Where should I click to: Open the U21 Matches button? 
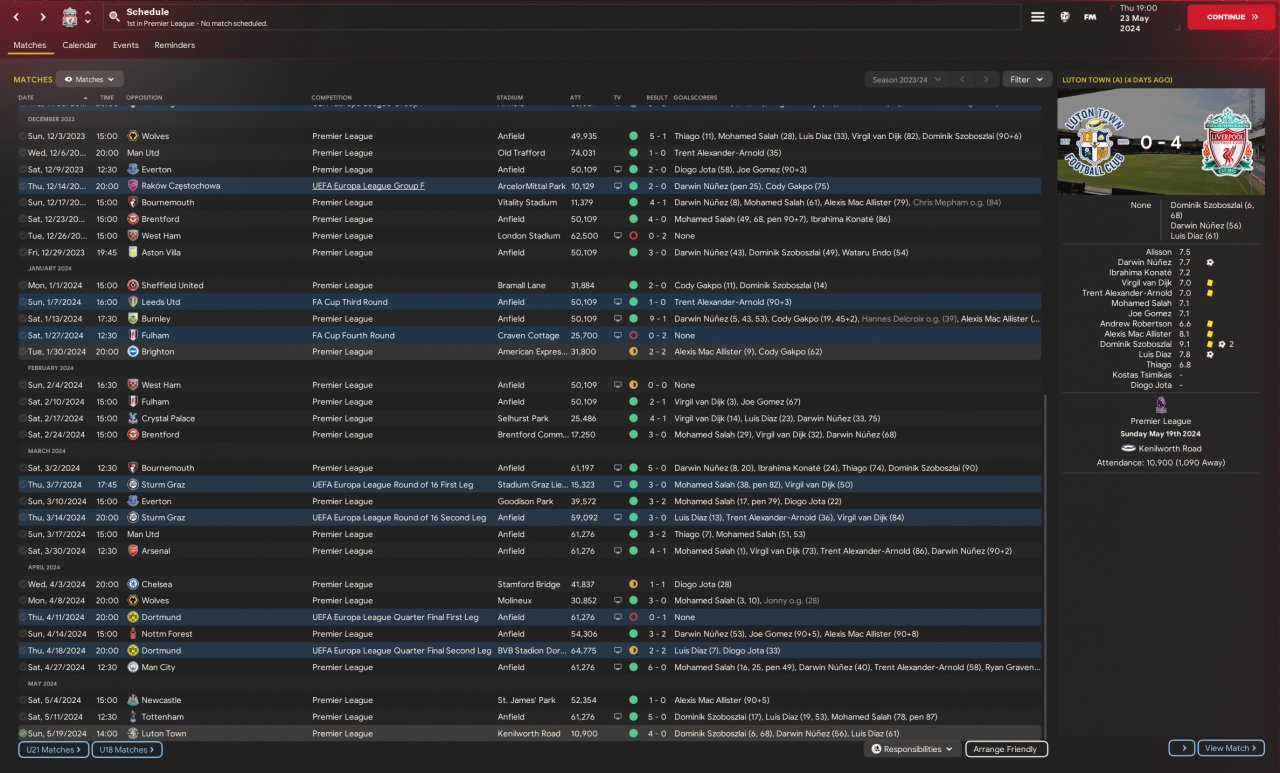click(51, 749)
